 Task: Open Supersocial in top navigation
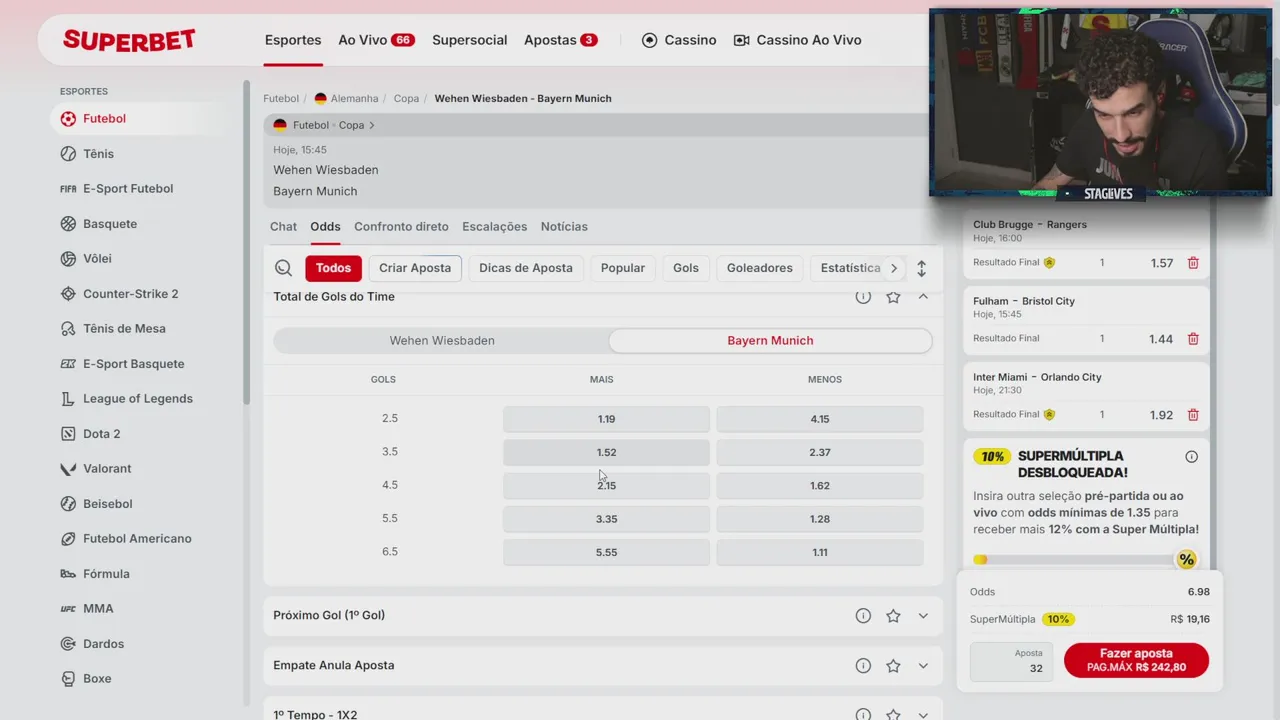click(x=470, y=40)
